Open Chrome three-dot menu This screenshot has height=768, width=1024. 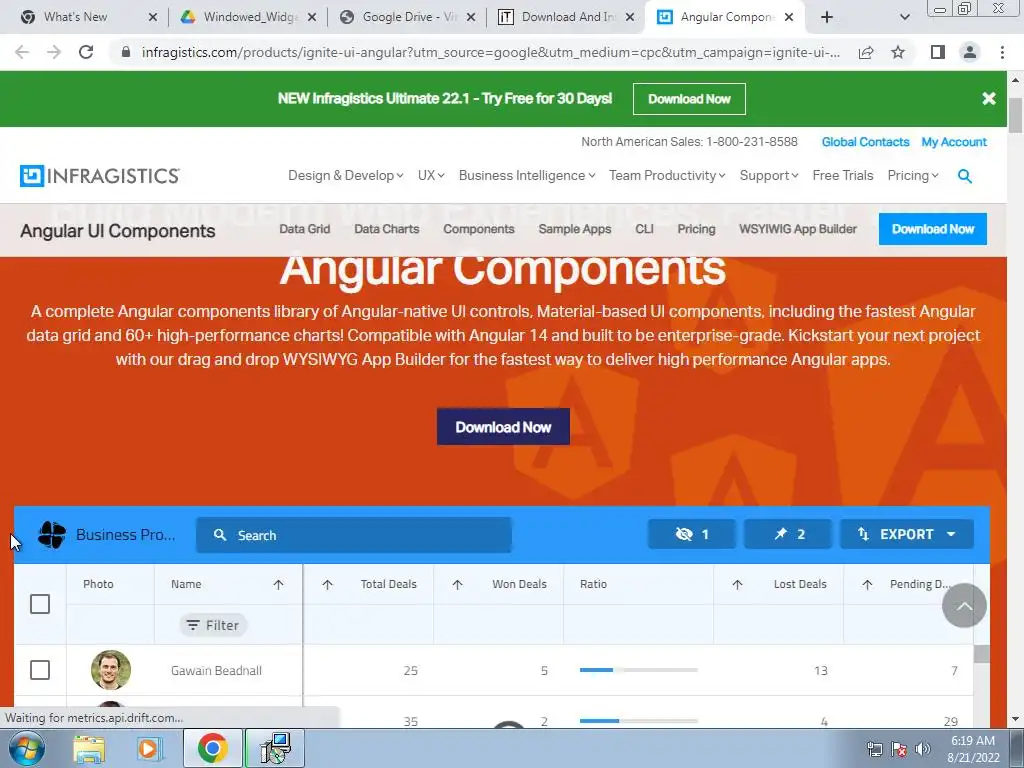1002,52
